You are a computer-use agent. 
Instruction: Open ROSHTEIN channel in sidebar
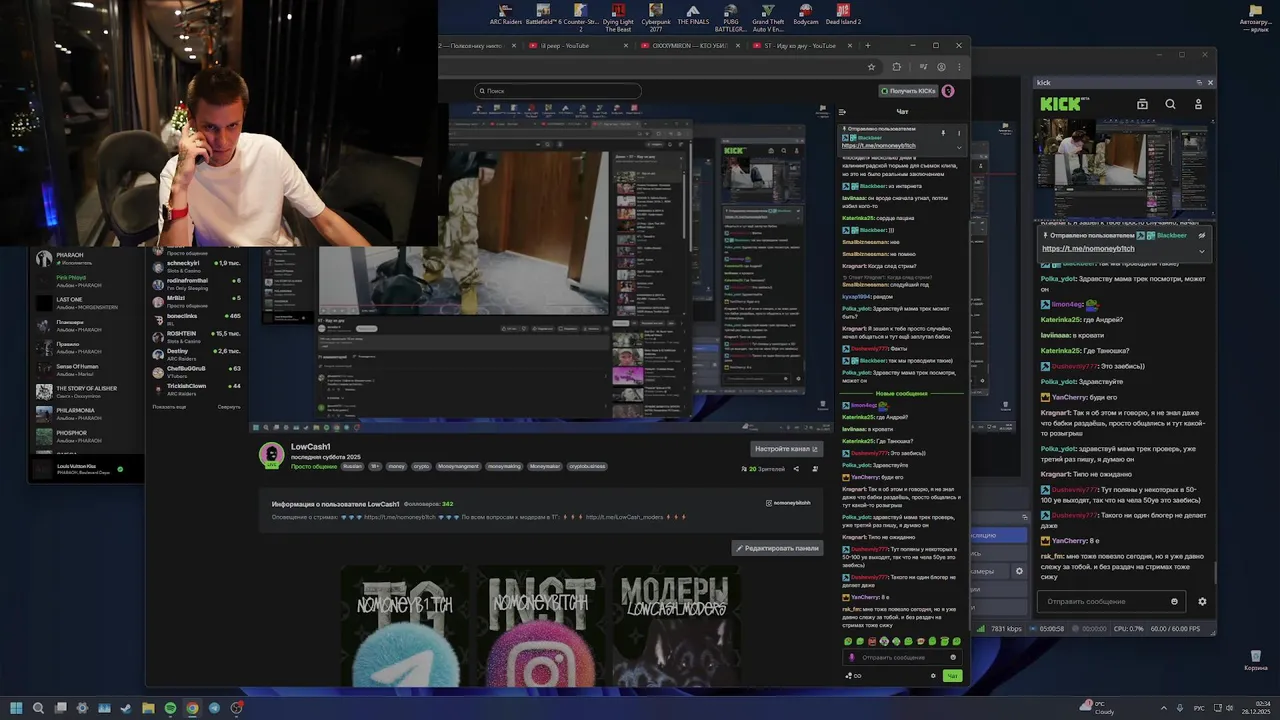point(197,336)
